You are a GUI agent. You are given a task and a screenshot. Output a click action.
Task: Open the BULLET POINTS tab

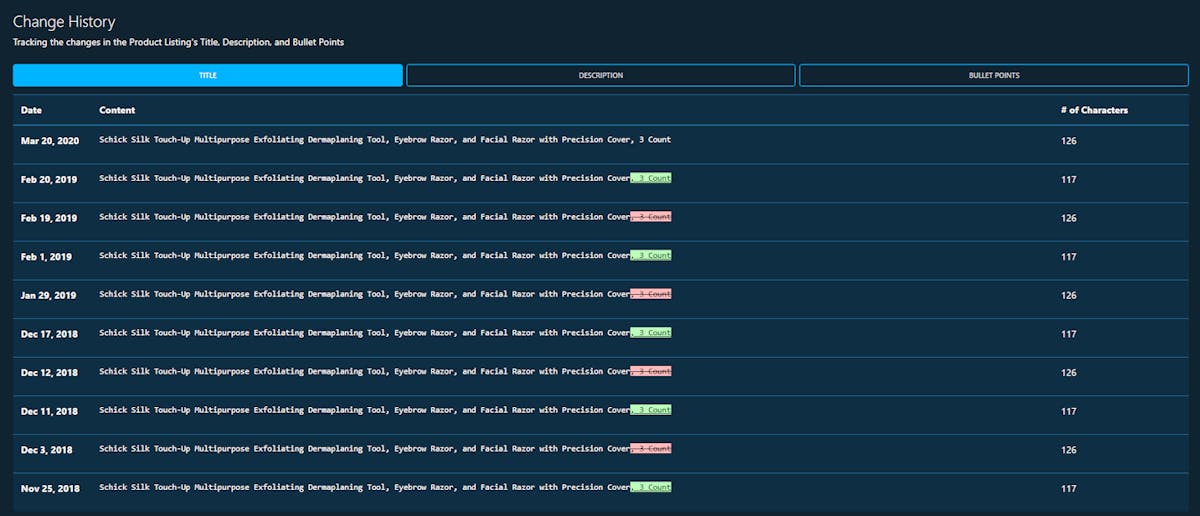tap(994, 75)
